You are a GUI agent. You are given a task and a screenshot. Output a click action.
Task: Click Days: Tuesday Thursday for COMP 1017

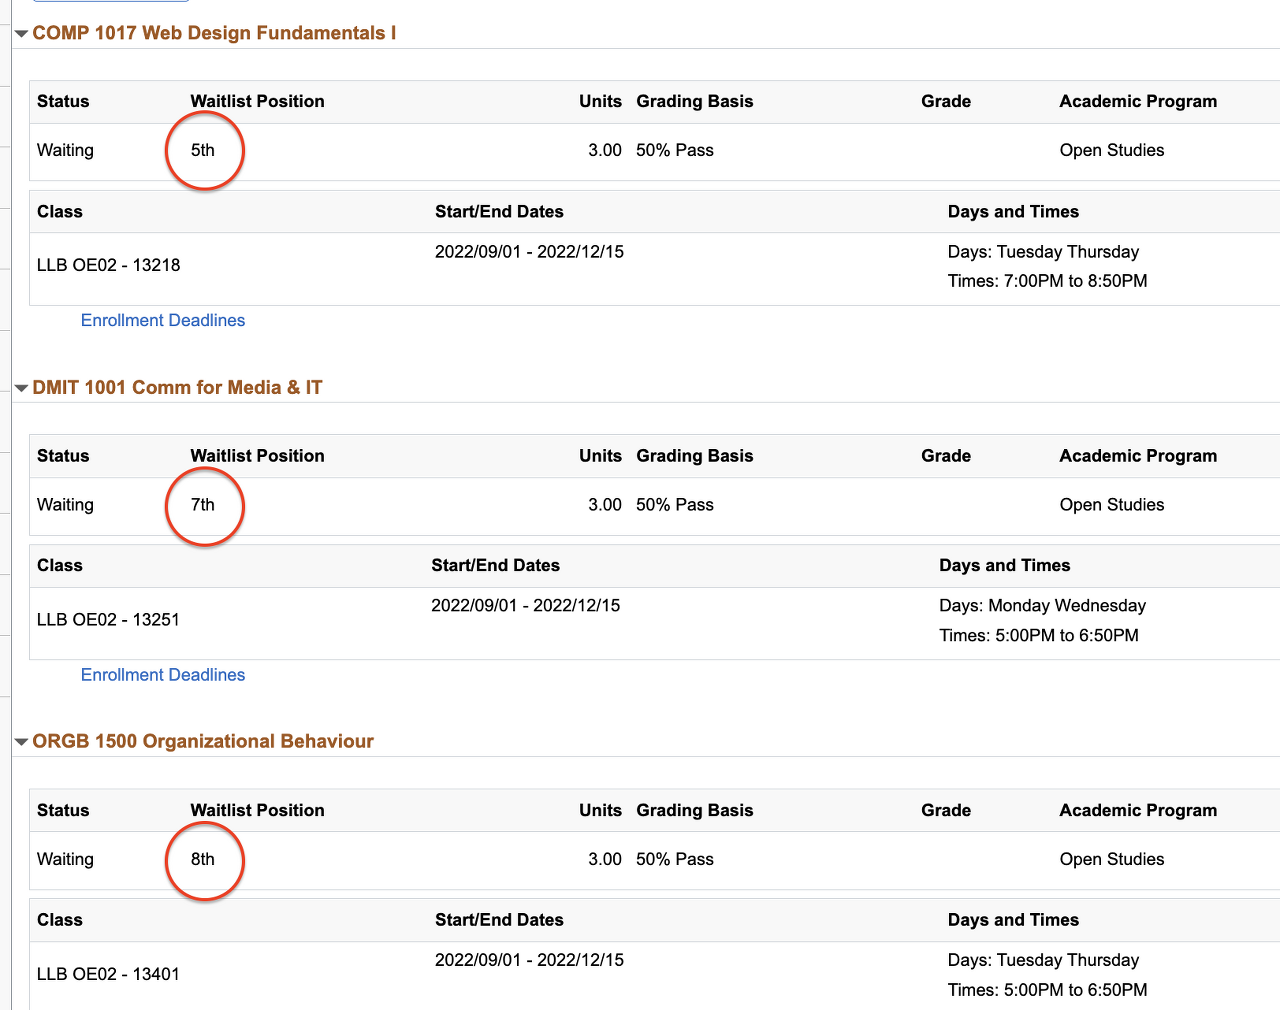[1044, 252]
